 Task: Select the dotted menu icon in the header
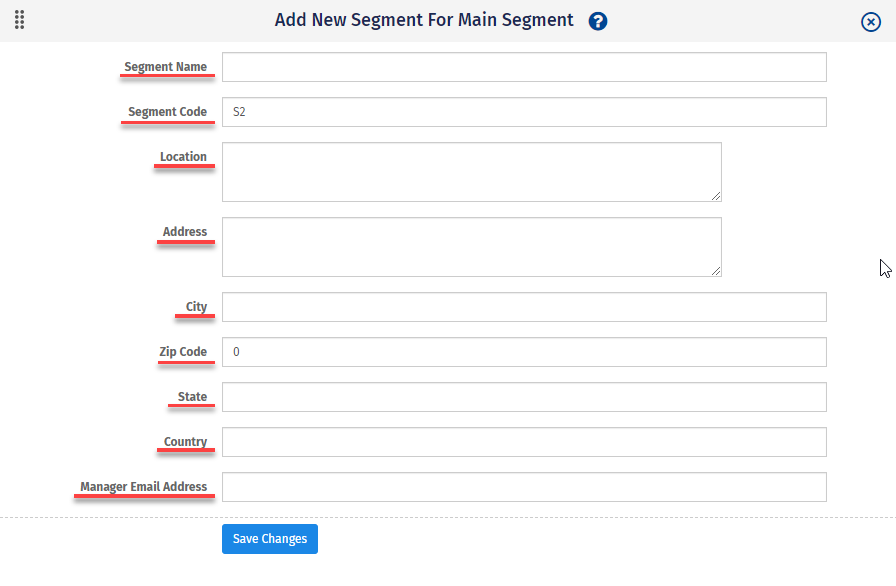click(18, 20)
